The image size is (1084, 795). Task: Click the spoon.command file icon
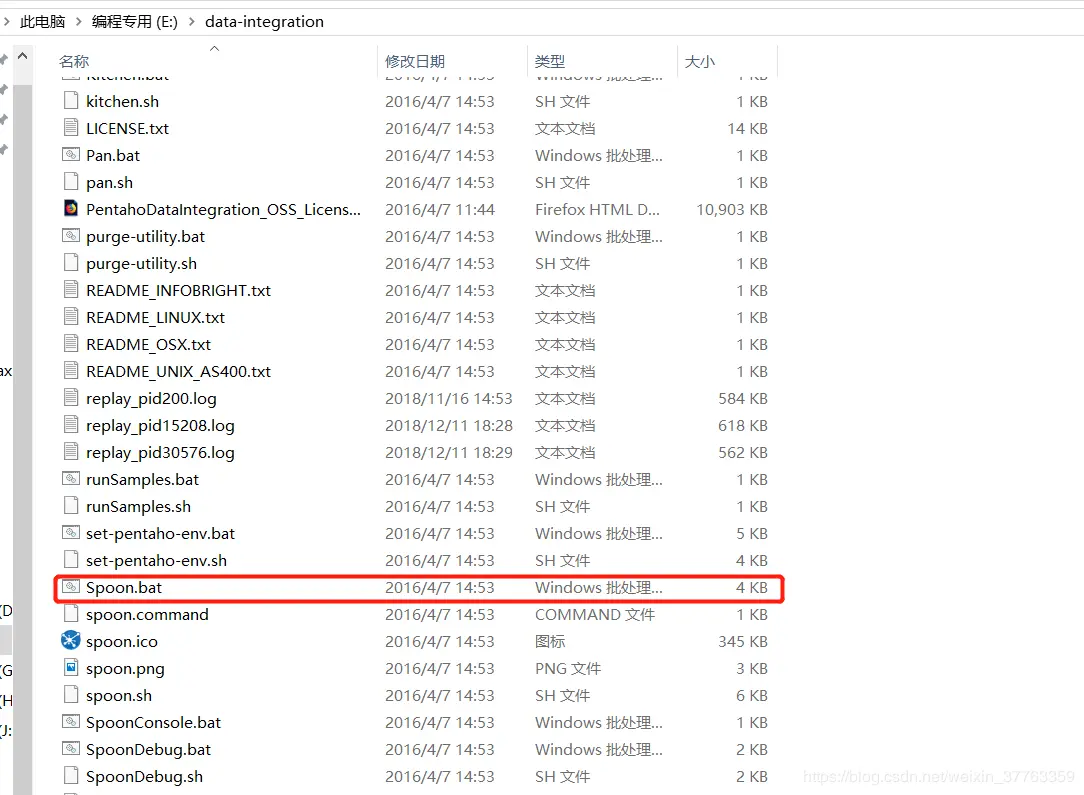(x=71, y=614)
